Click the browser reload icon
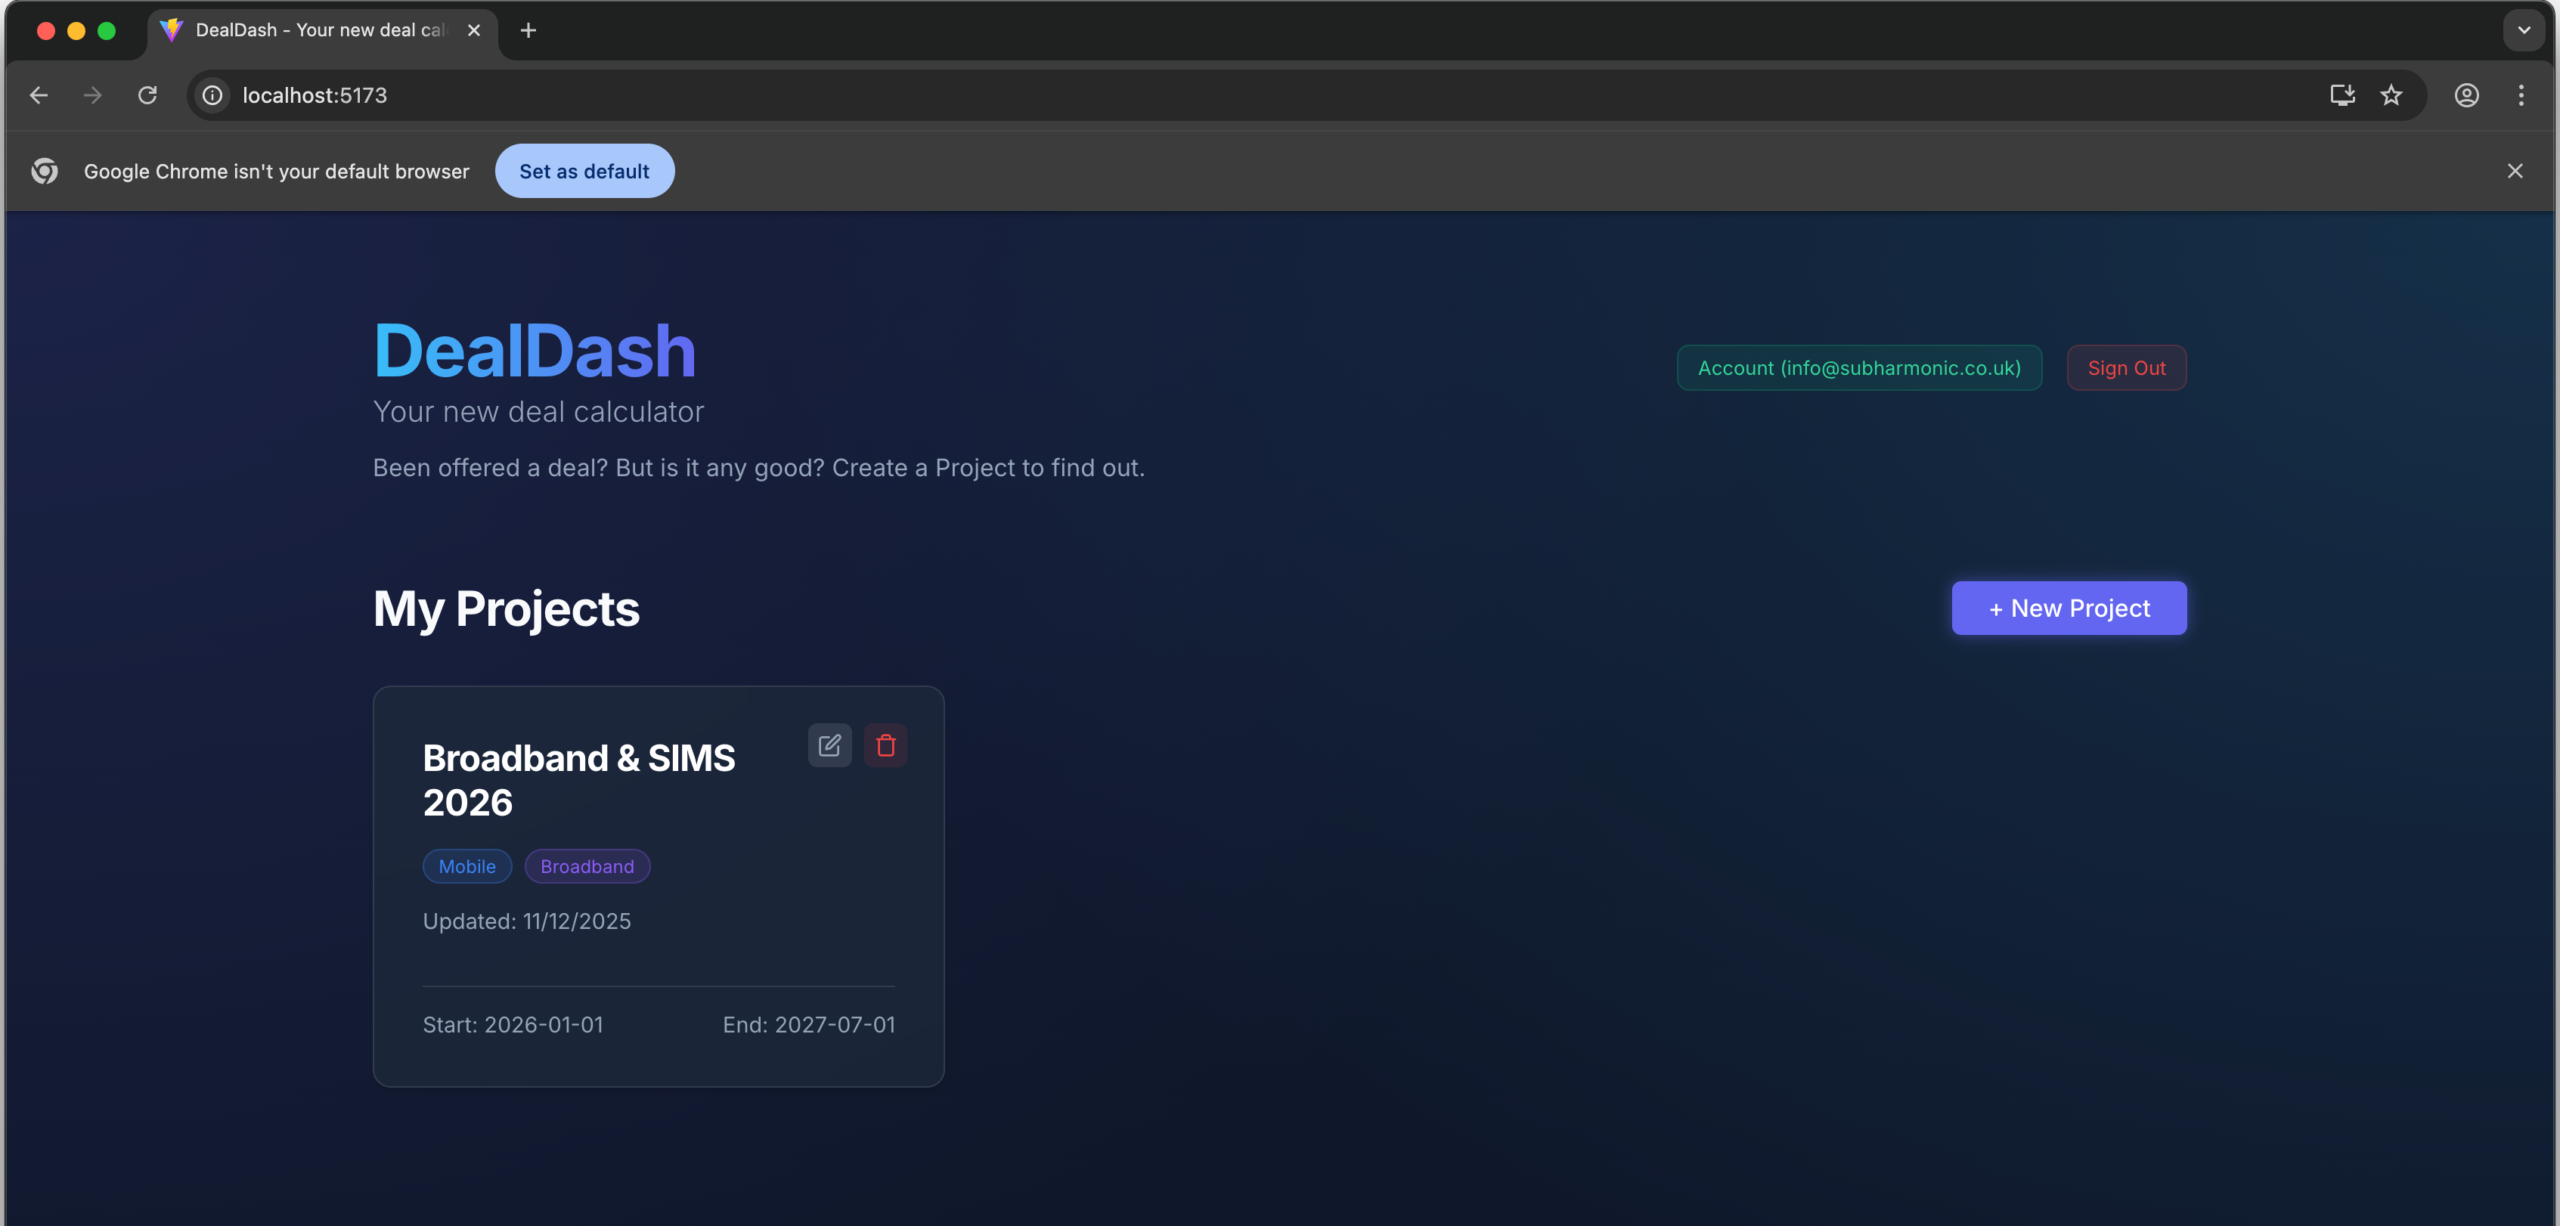 click(x=147, y=95)
